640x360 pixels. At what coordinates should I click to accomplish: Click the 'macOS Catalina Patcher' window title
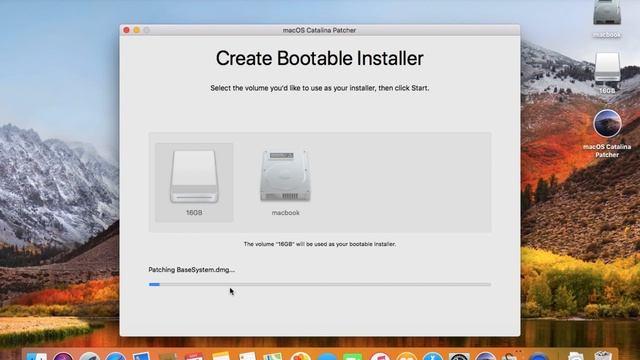click(x=319, y=30)
